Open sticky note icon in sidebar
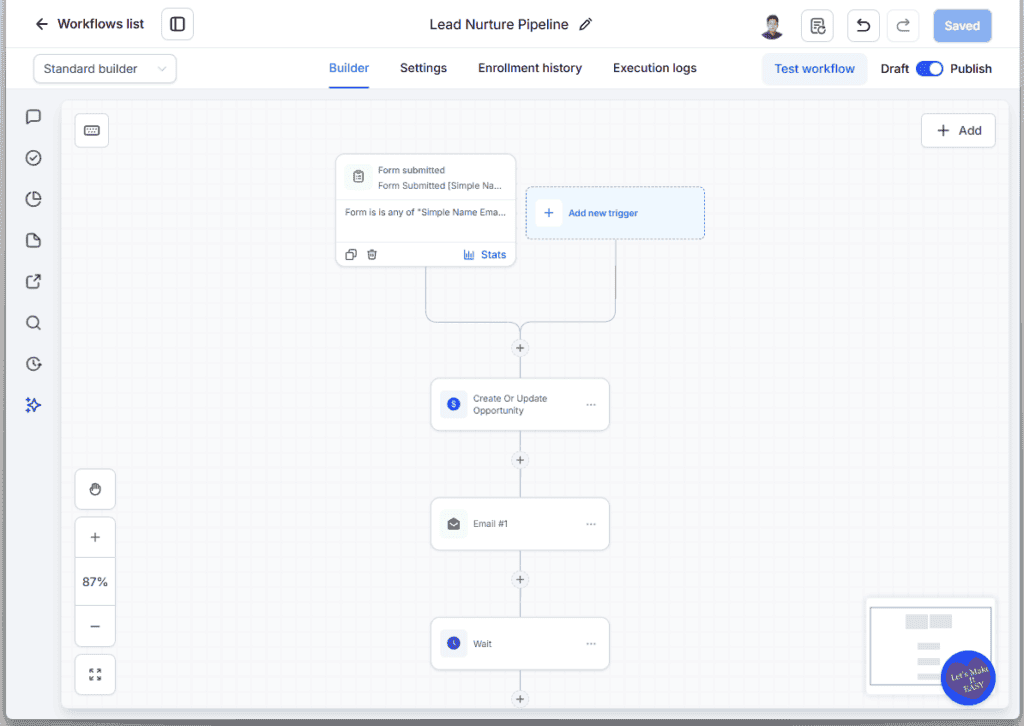Screen dimensions: 1024x726 (x=33, y=240)
